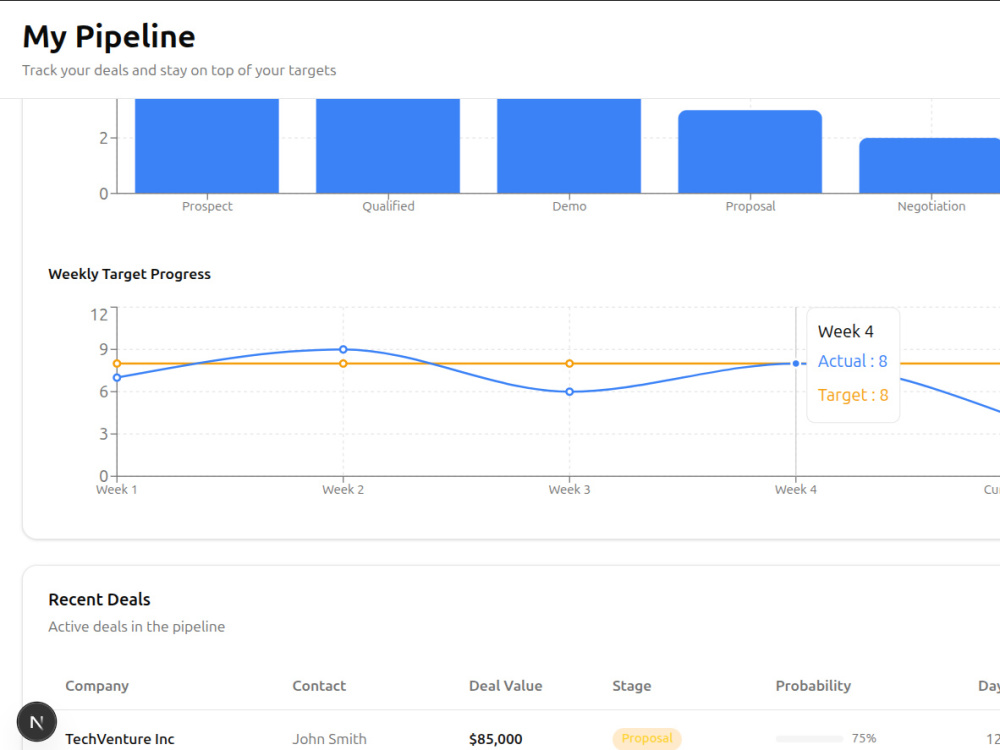Click 'Target : 8' in the tooltip
The height and width of the screenshot is (750, 1000).
coord(853,395)
